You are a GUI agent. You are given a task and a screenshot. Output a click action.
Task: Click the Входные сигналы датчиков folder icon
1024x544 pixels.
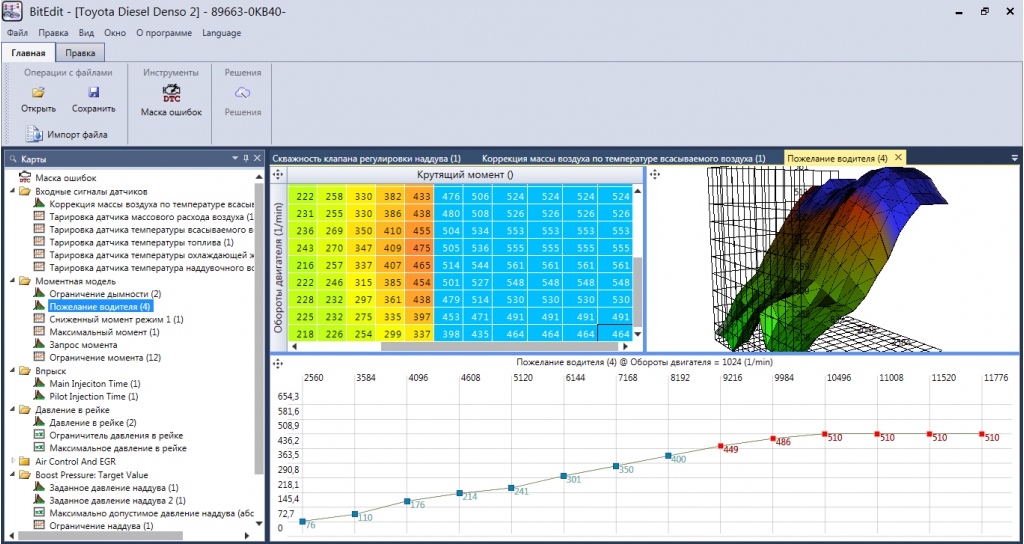[25, 191]
